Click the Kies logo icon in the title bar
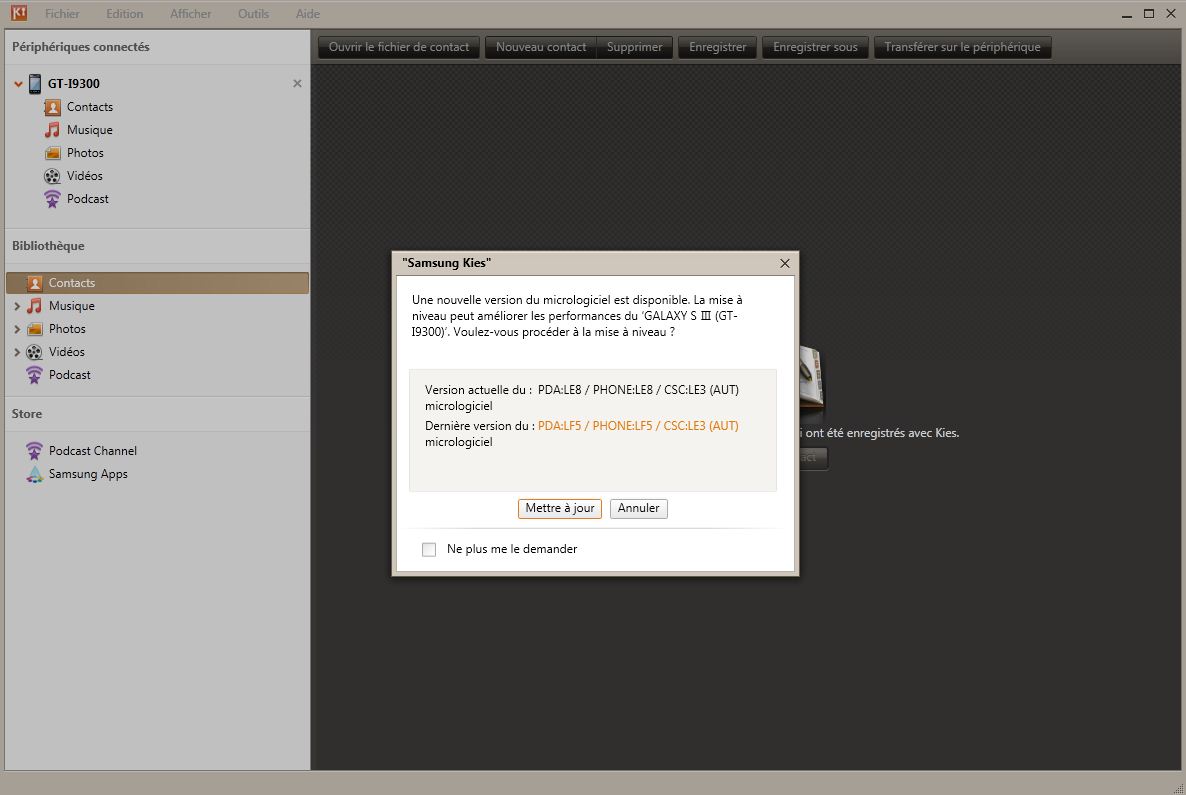 click(x=19, y=13)
